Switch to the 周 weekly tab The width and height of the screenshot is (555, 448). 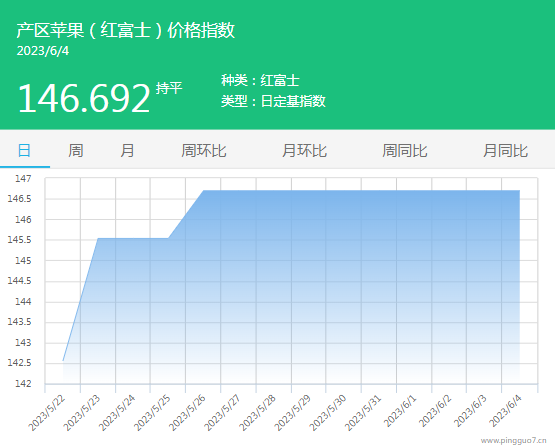coord(75,150)
